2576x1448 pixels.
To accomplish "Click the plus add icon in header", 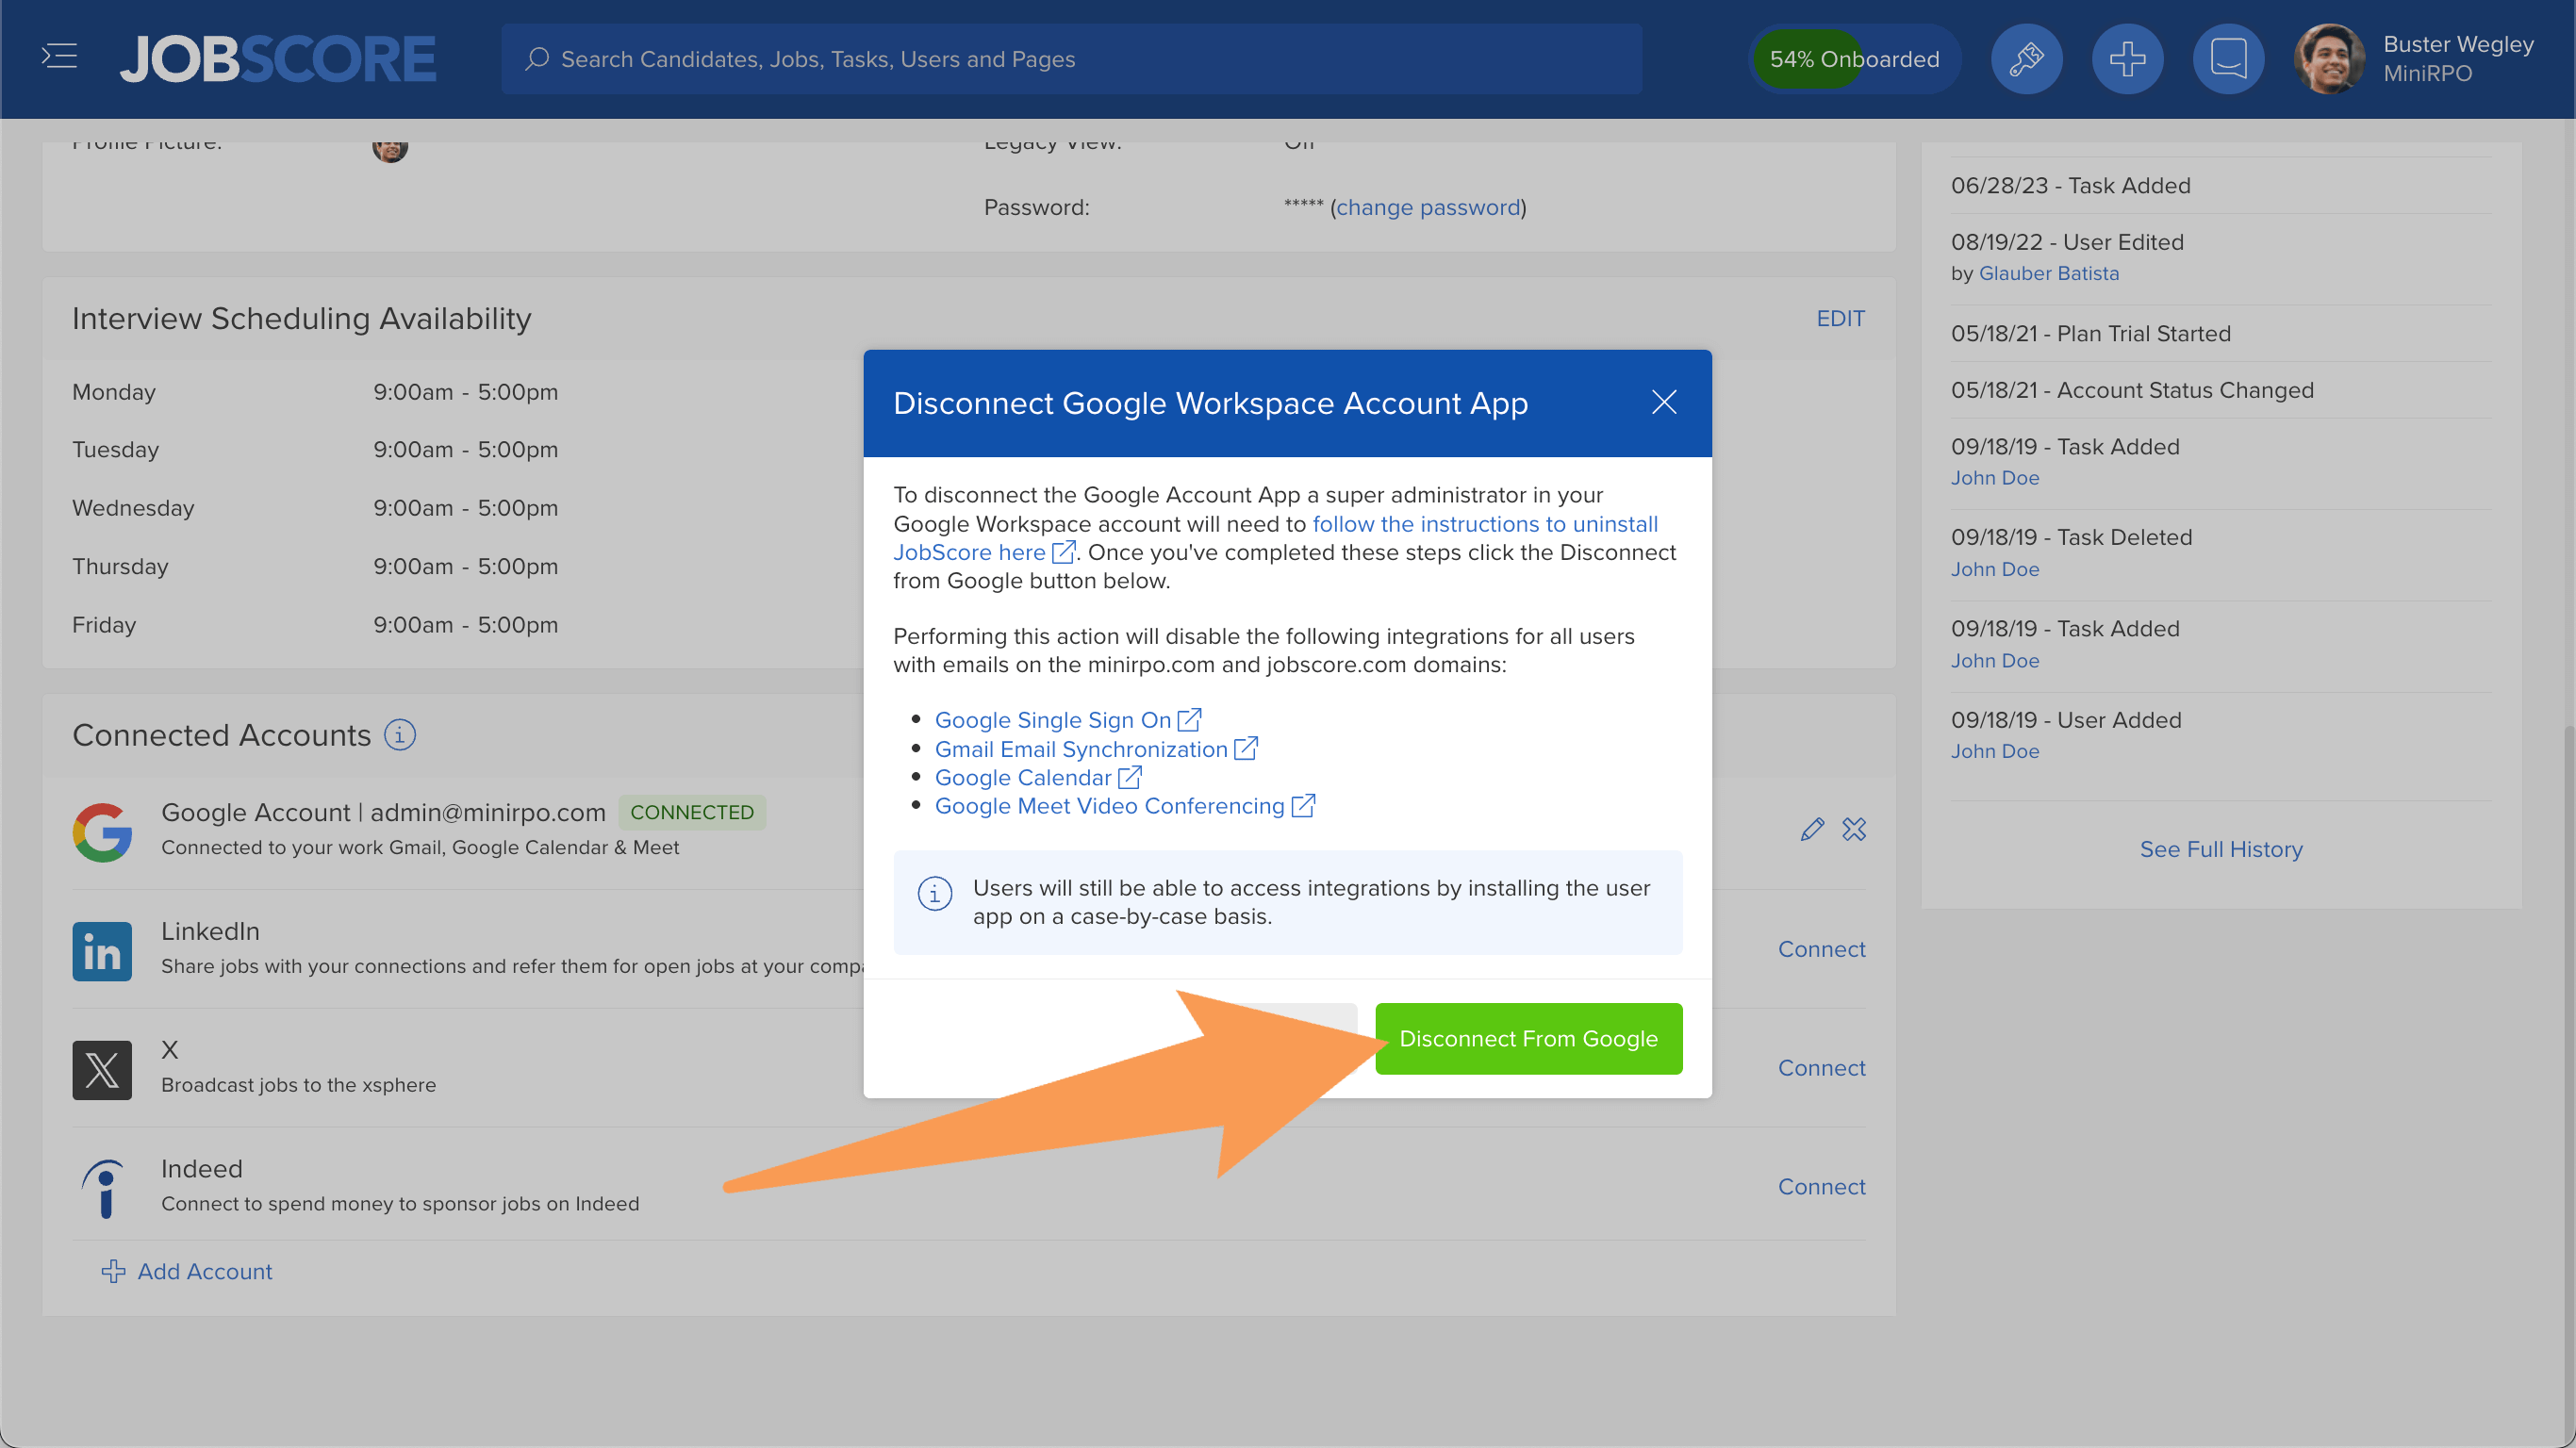I will 2127,59.
